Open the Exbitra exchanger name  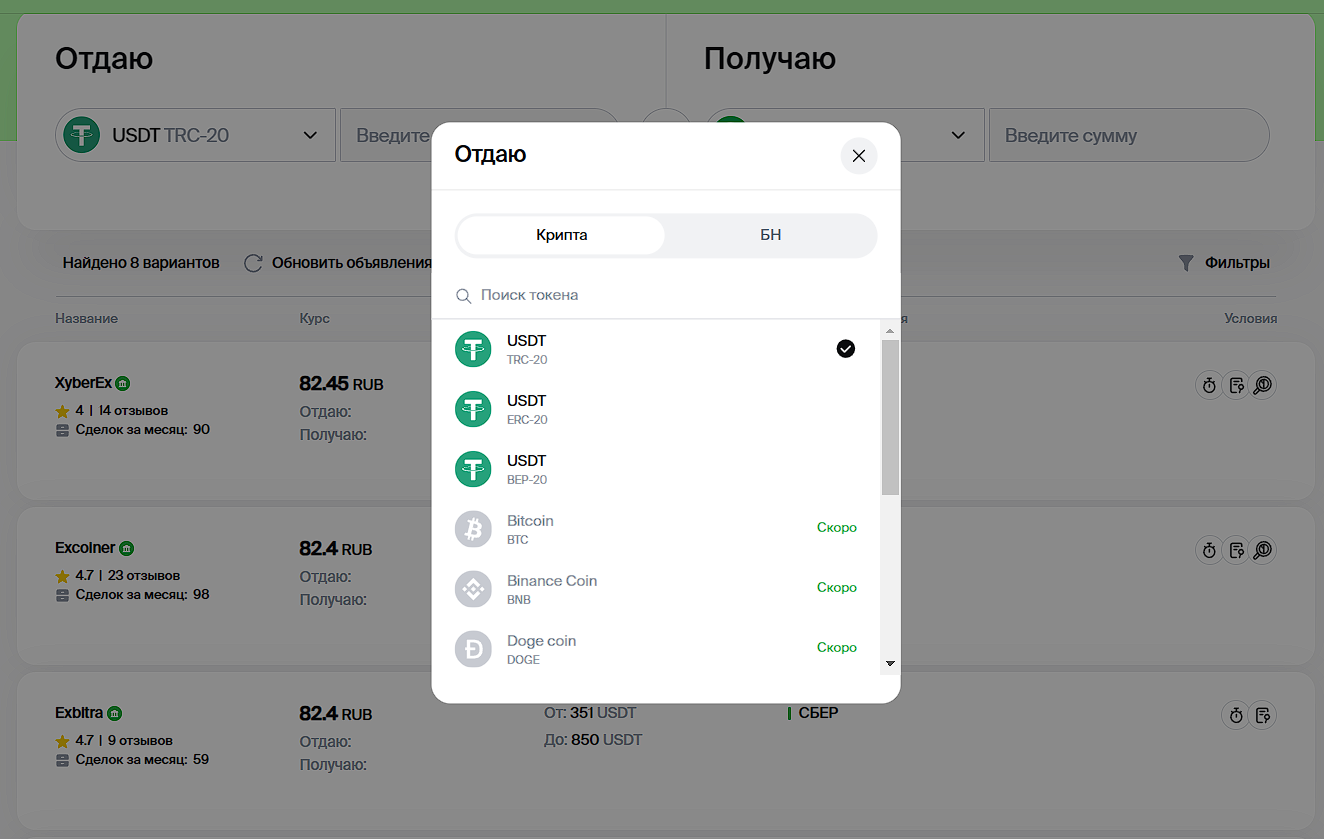coord(79,713)
